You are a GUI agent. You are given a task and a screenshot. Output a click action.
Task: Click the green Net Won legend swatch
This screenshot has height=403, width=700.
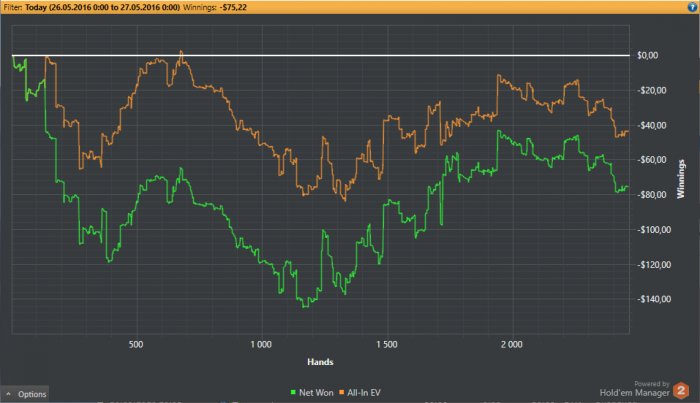point(293,392)
